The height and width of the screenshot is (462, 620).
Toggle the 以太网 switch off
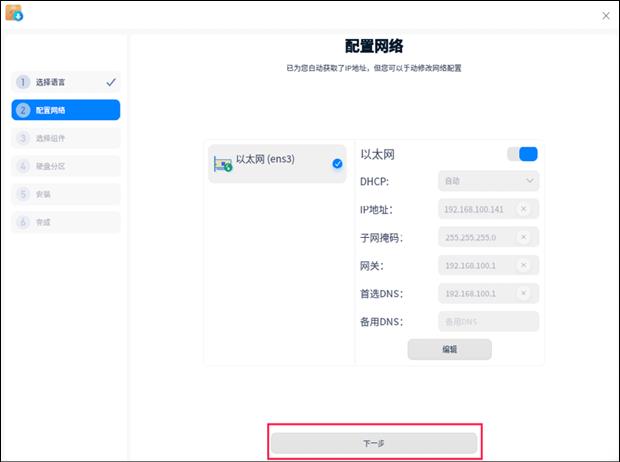(x=523, y=154)
